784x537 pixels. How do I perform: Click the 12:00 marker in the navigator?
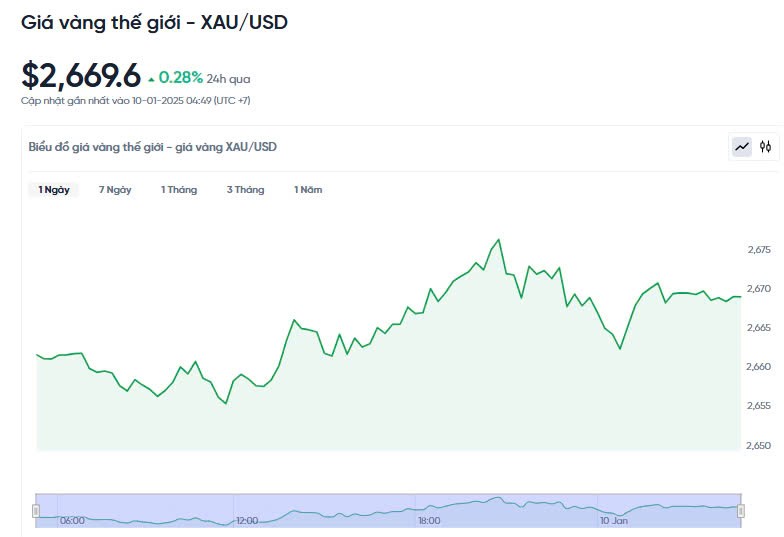tap(247, 521)
